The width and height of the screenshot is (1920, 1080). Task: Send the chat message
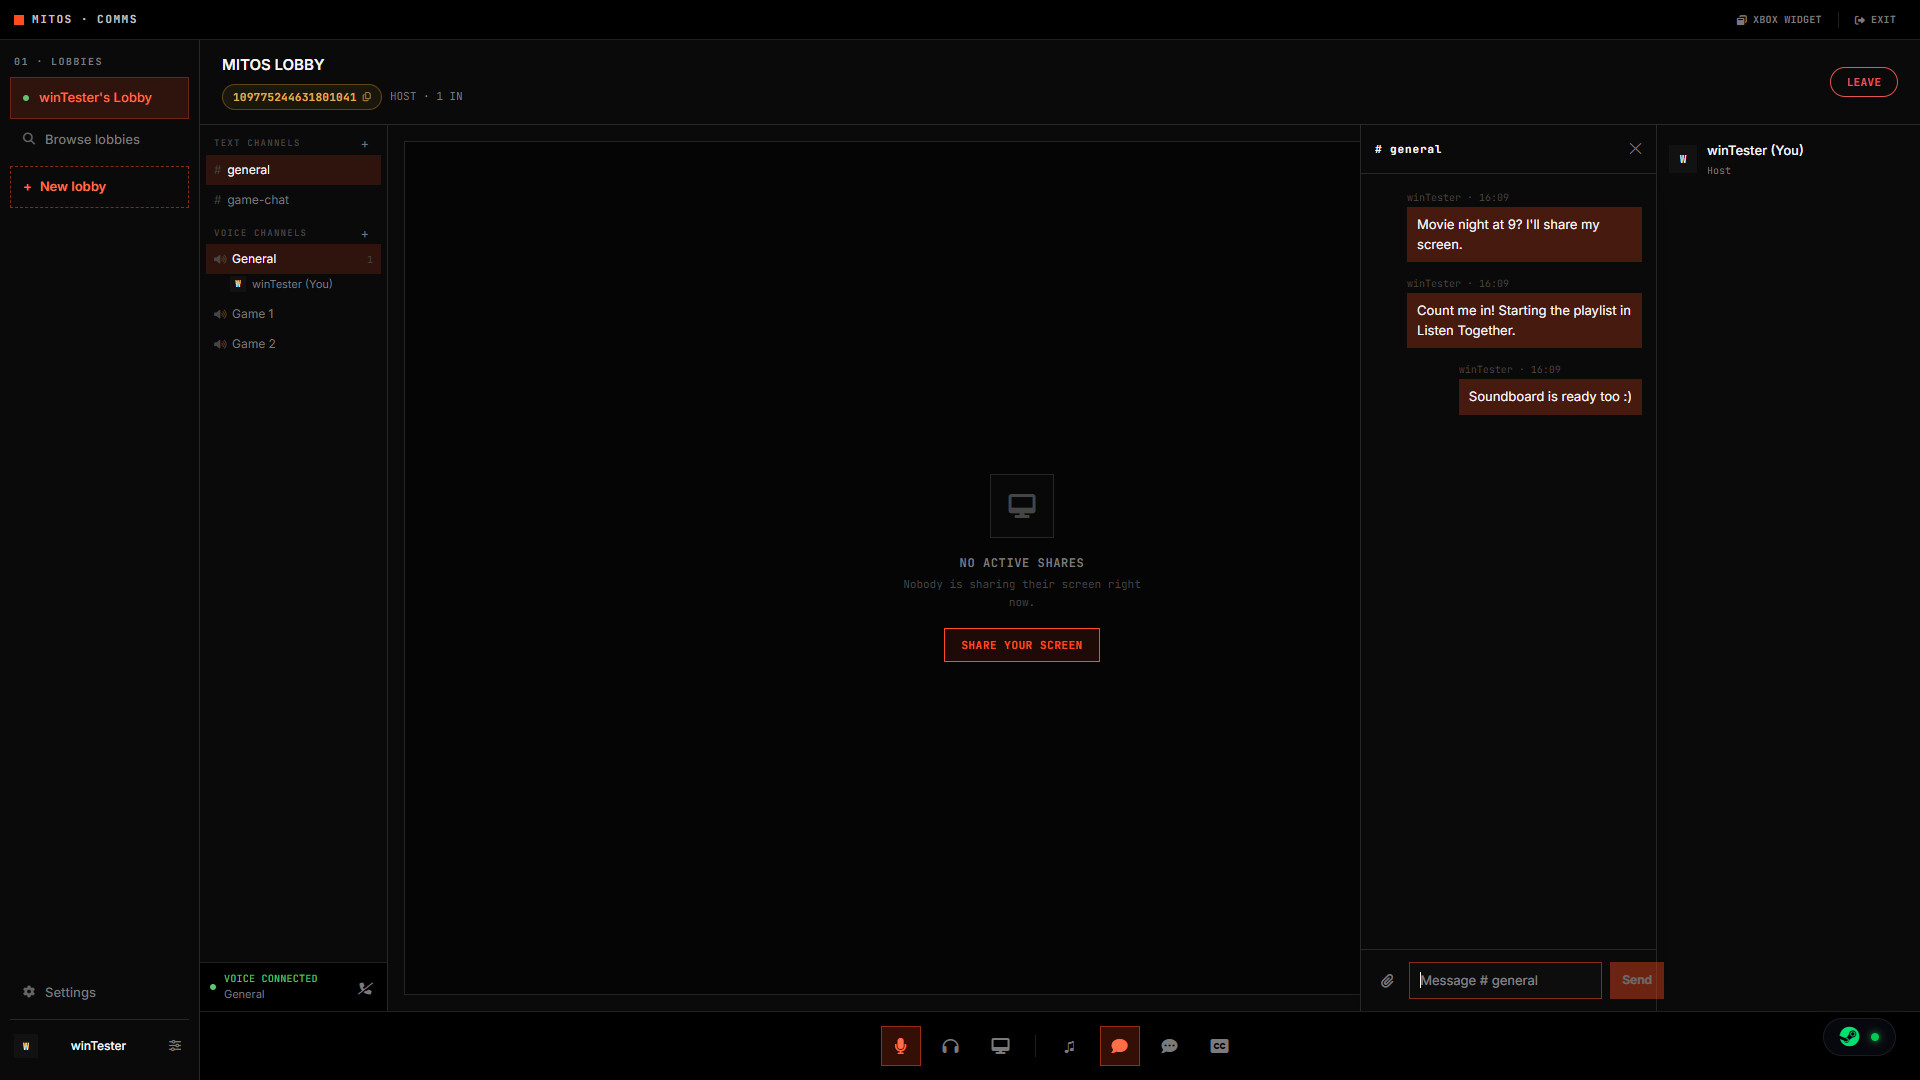(1636, 981)
